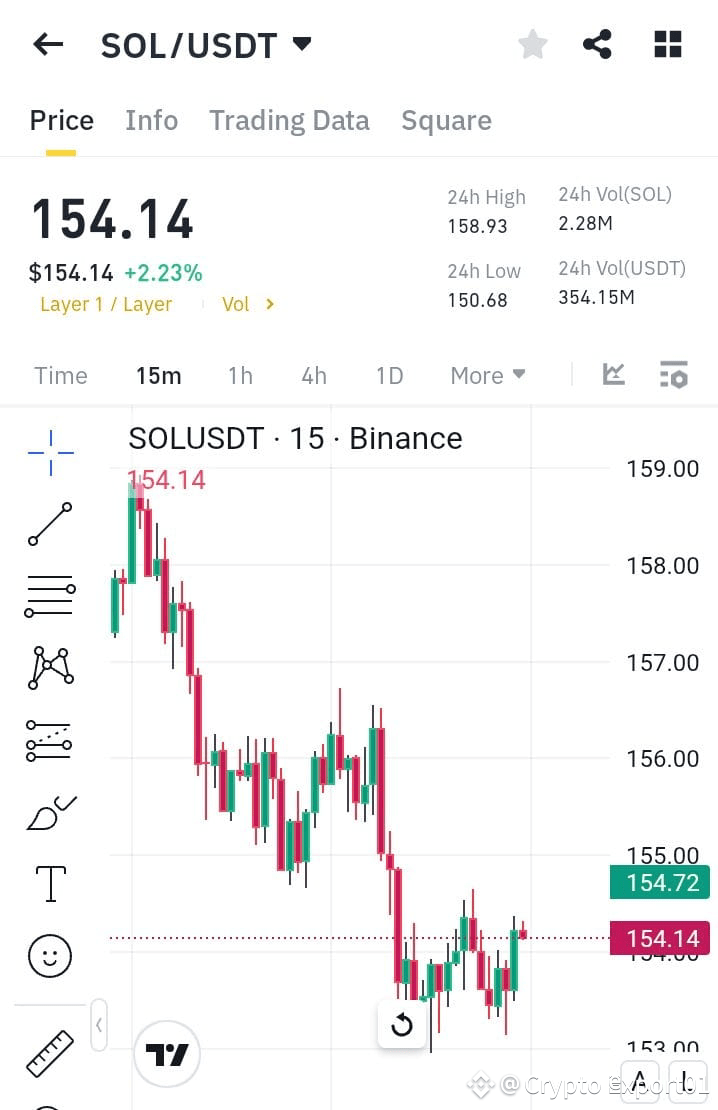Toggle the favorite star for SOL/USDT
The image size is (718, 1110).
[532, 44]
